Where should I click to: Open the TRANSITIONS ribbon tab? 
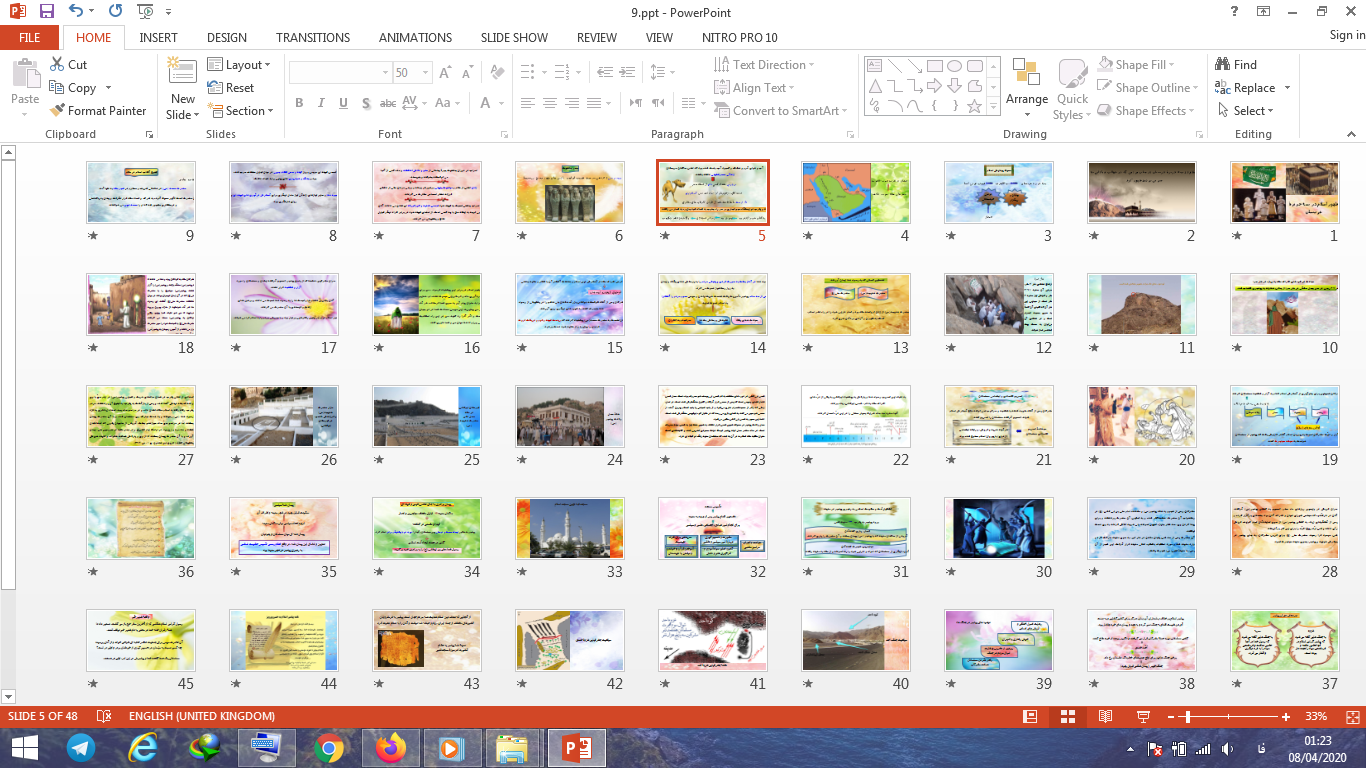coord(313,38)
